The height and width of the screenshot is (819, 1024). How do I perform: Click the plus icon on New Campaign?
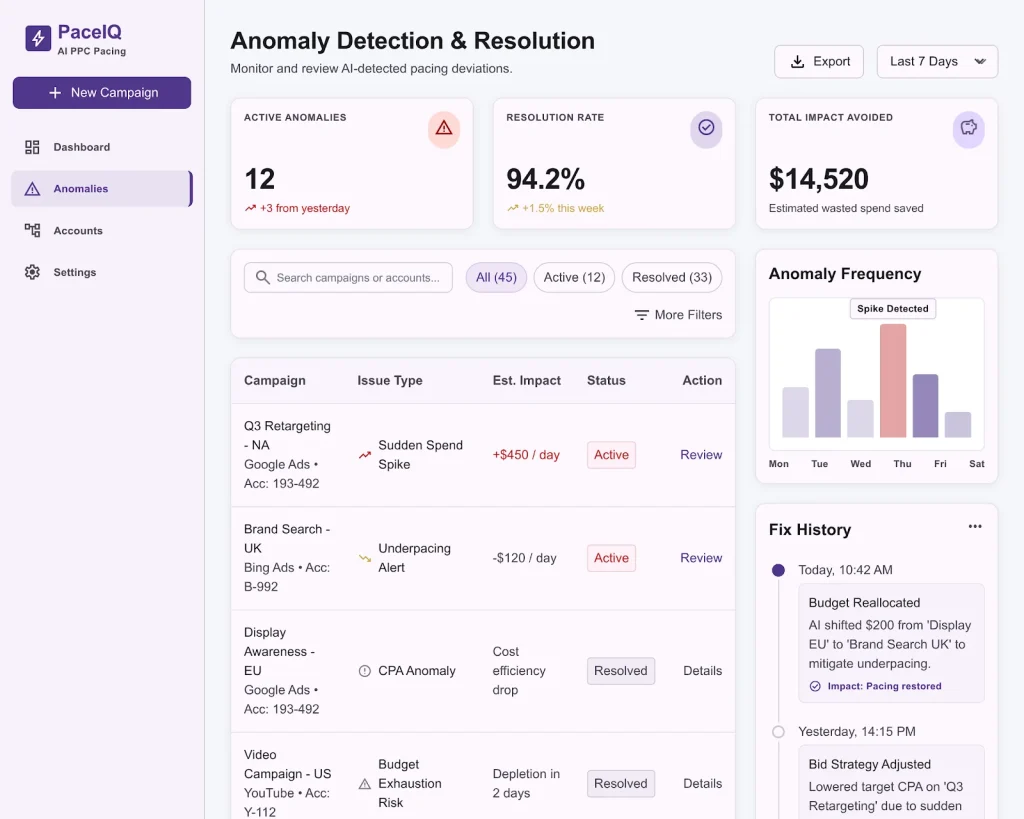click(x=56, y=93)
